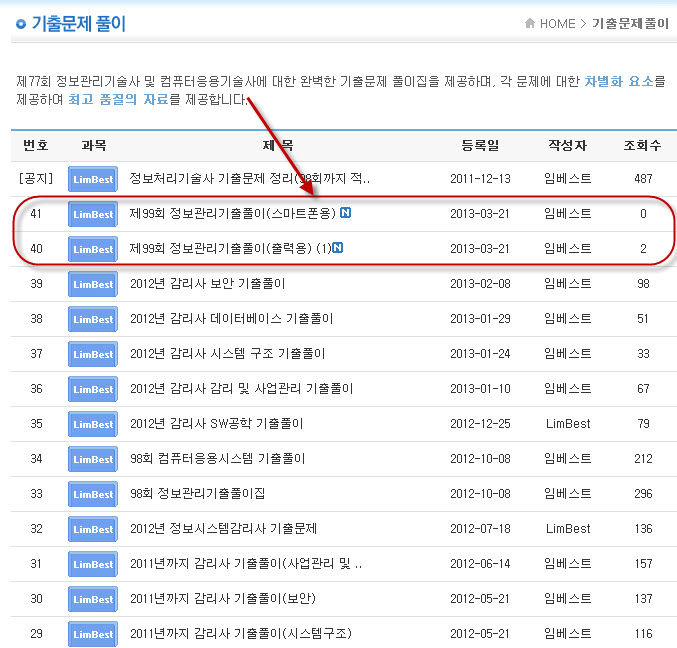
Task: Open post 2012년 정보시스템감리사 기출문제
Action: [223, 528]
